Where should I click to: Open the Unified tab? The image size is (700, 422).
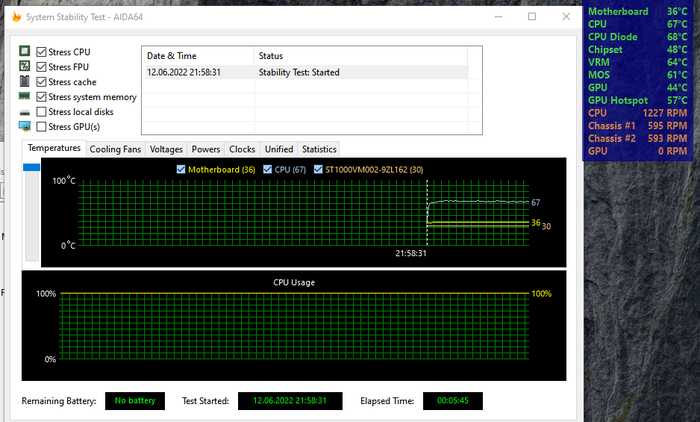coord(279,149)
